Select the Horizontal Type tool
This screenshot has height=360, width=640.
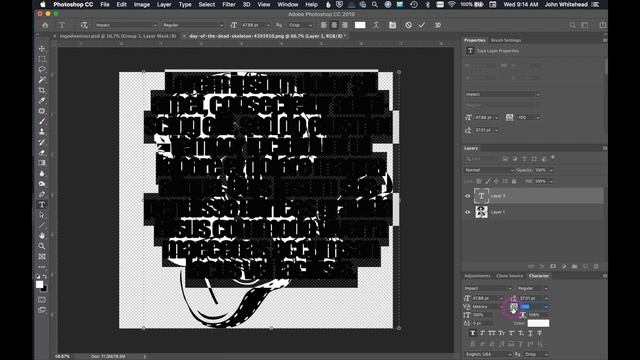42,205
